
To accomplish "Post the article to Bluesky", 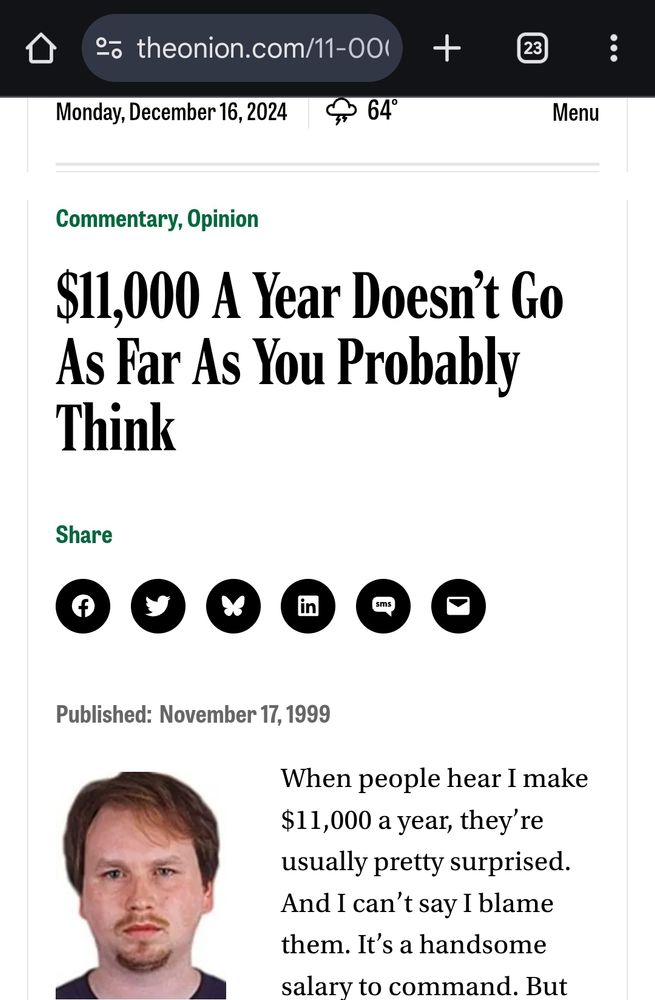I will click(233, 606).
